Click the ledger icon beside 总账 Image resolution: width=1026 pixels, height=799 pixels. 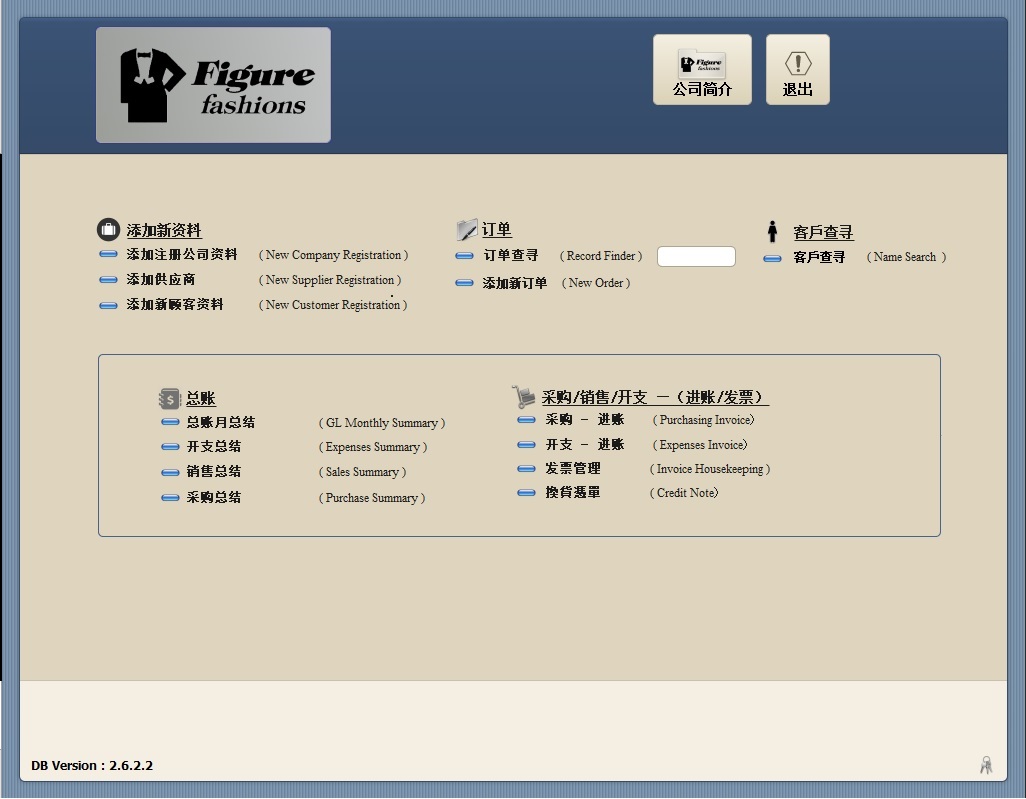169,398
